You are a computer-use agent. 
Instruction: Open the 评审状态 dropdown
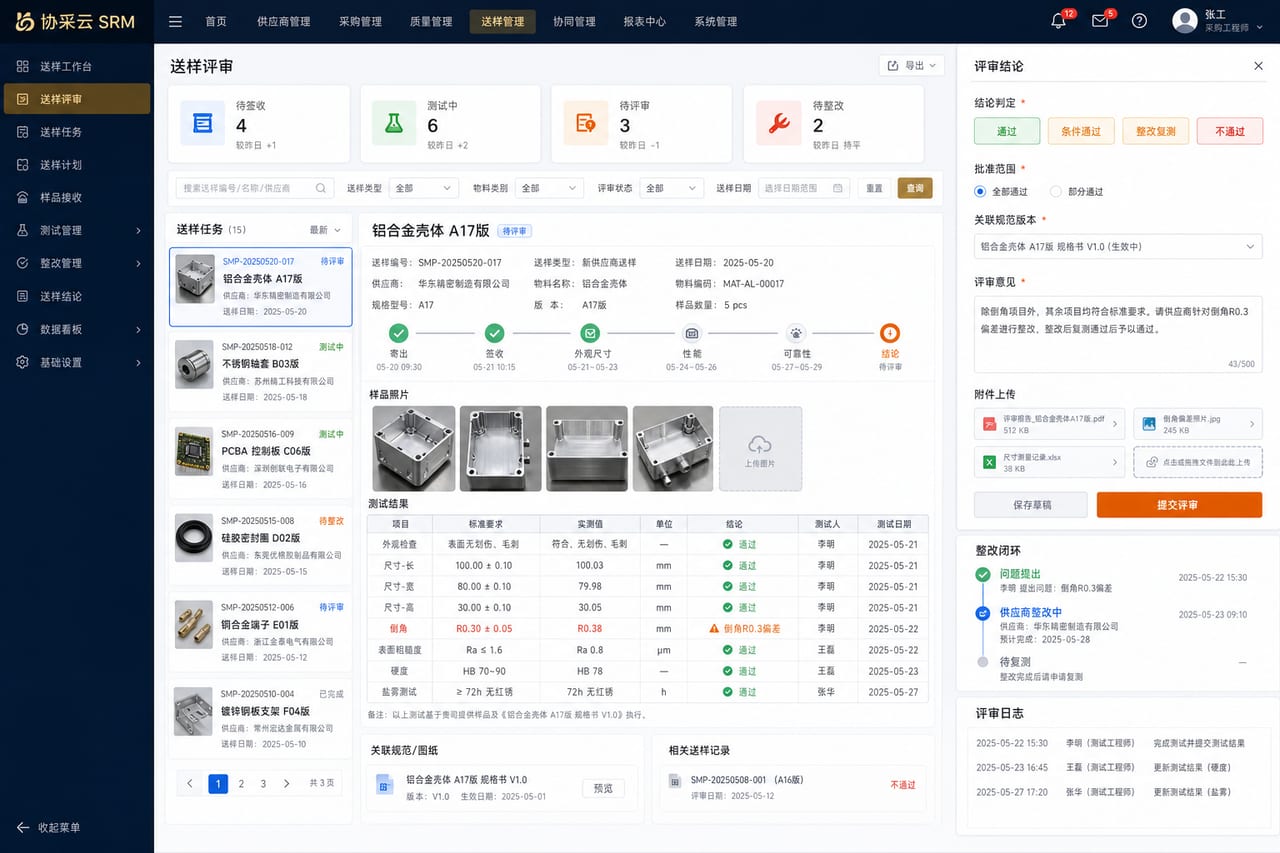[x=672, y=188]
